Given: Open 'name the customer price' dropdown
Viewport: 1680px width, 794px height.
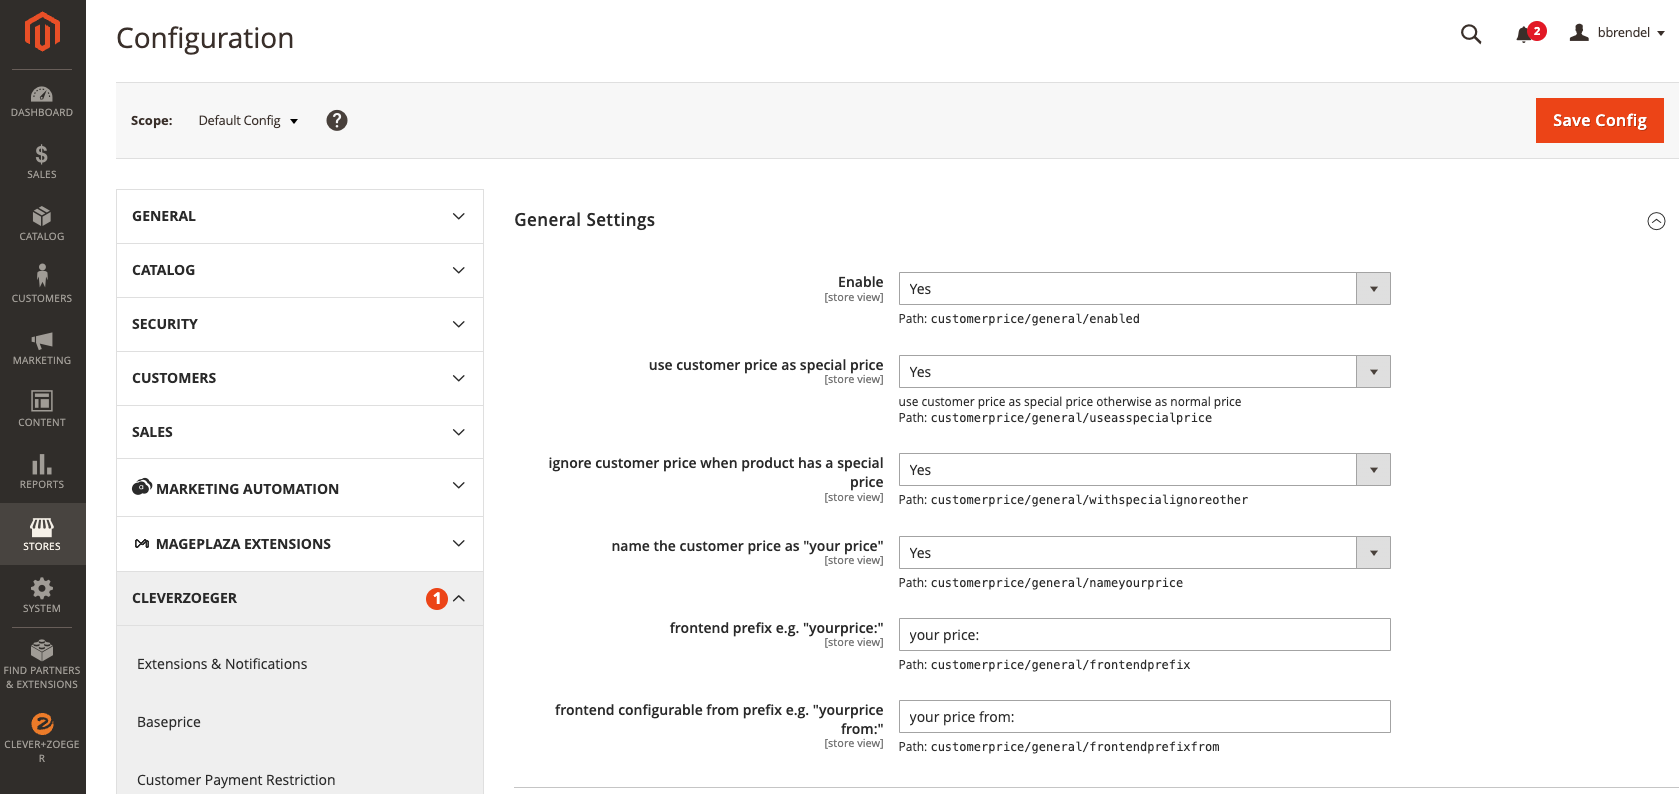Looking at the screenshot, I should click(1144, 553).
